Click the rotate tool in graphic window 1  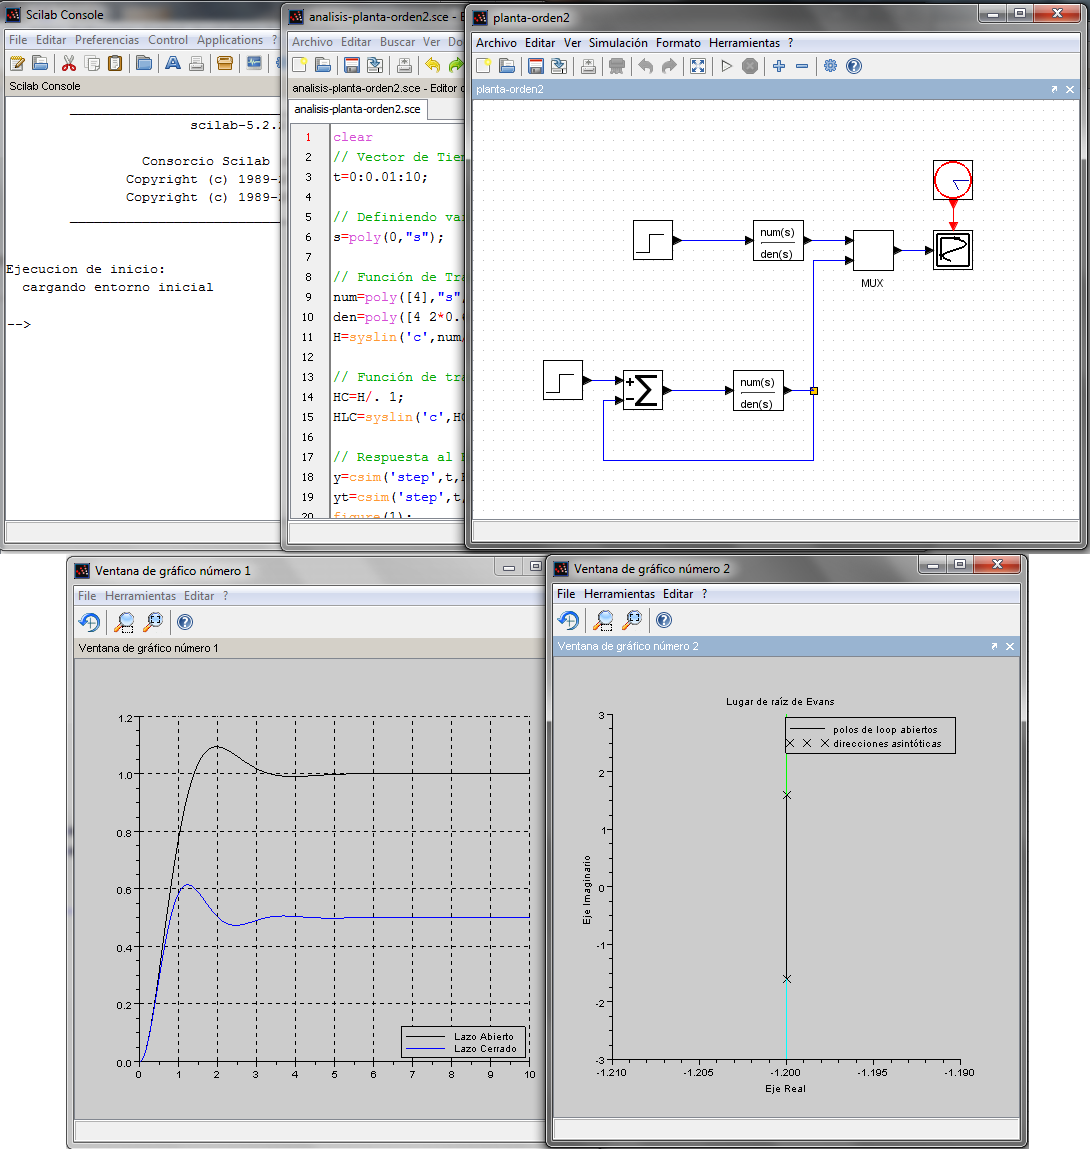89,622
